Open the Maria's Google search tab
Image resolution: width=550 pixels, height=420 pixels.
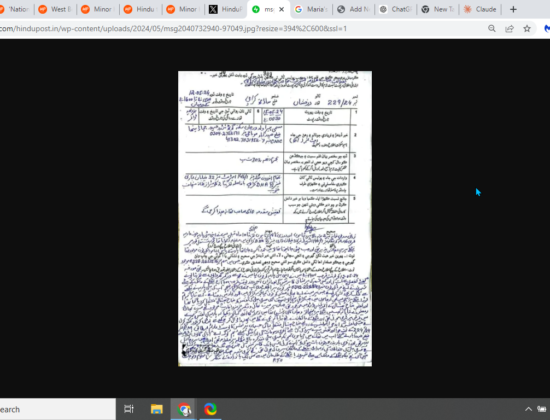311,9
